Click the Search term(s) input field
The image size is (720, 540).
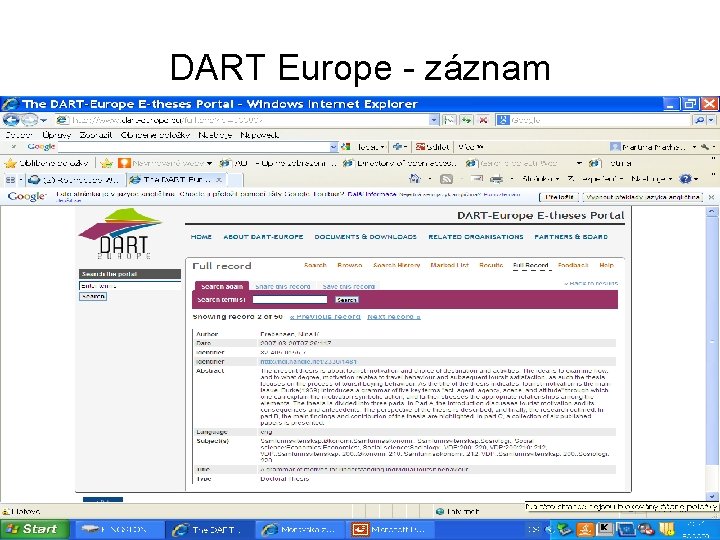(x=290, y=299)
